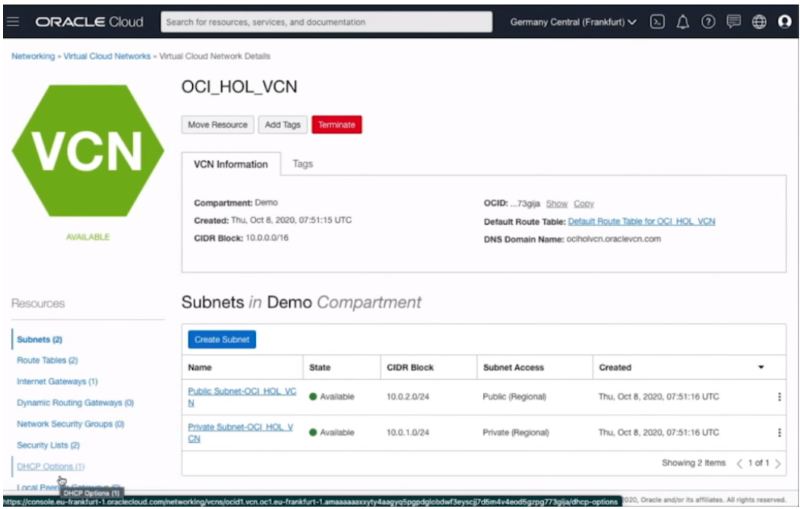Click the search resources input field
This screenshot has height=509, width=800.
pos(326,22)
